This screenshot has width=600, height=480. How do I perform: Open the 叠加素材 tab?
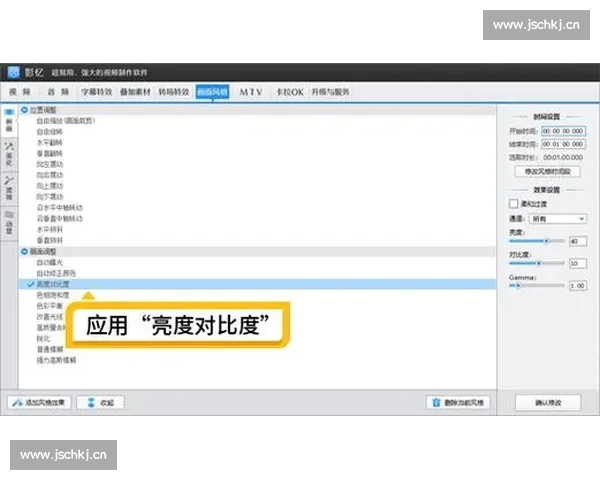pyautogui.click(x=135, y=92)
